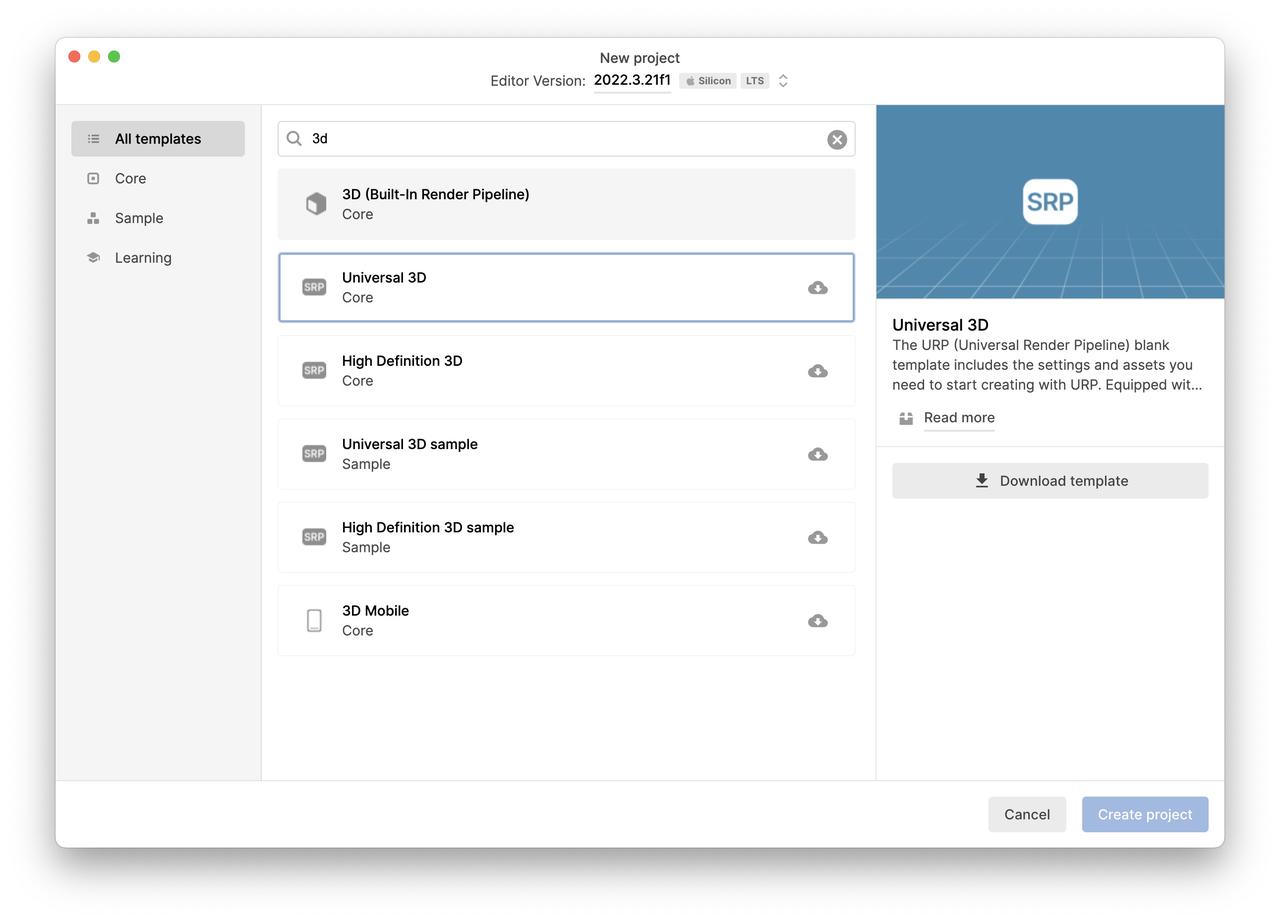Click the search magnifier icon
This screenshot has width=1280, height=921.
[294, 139]
